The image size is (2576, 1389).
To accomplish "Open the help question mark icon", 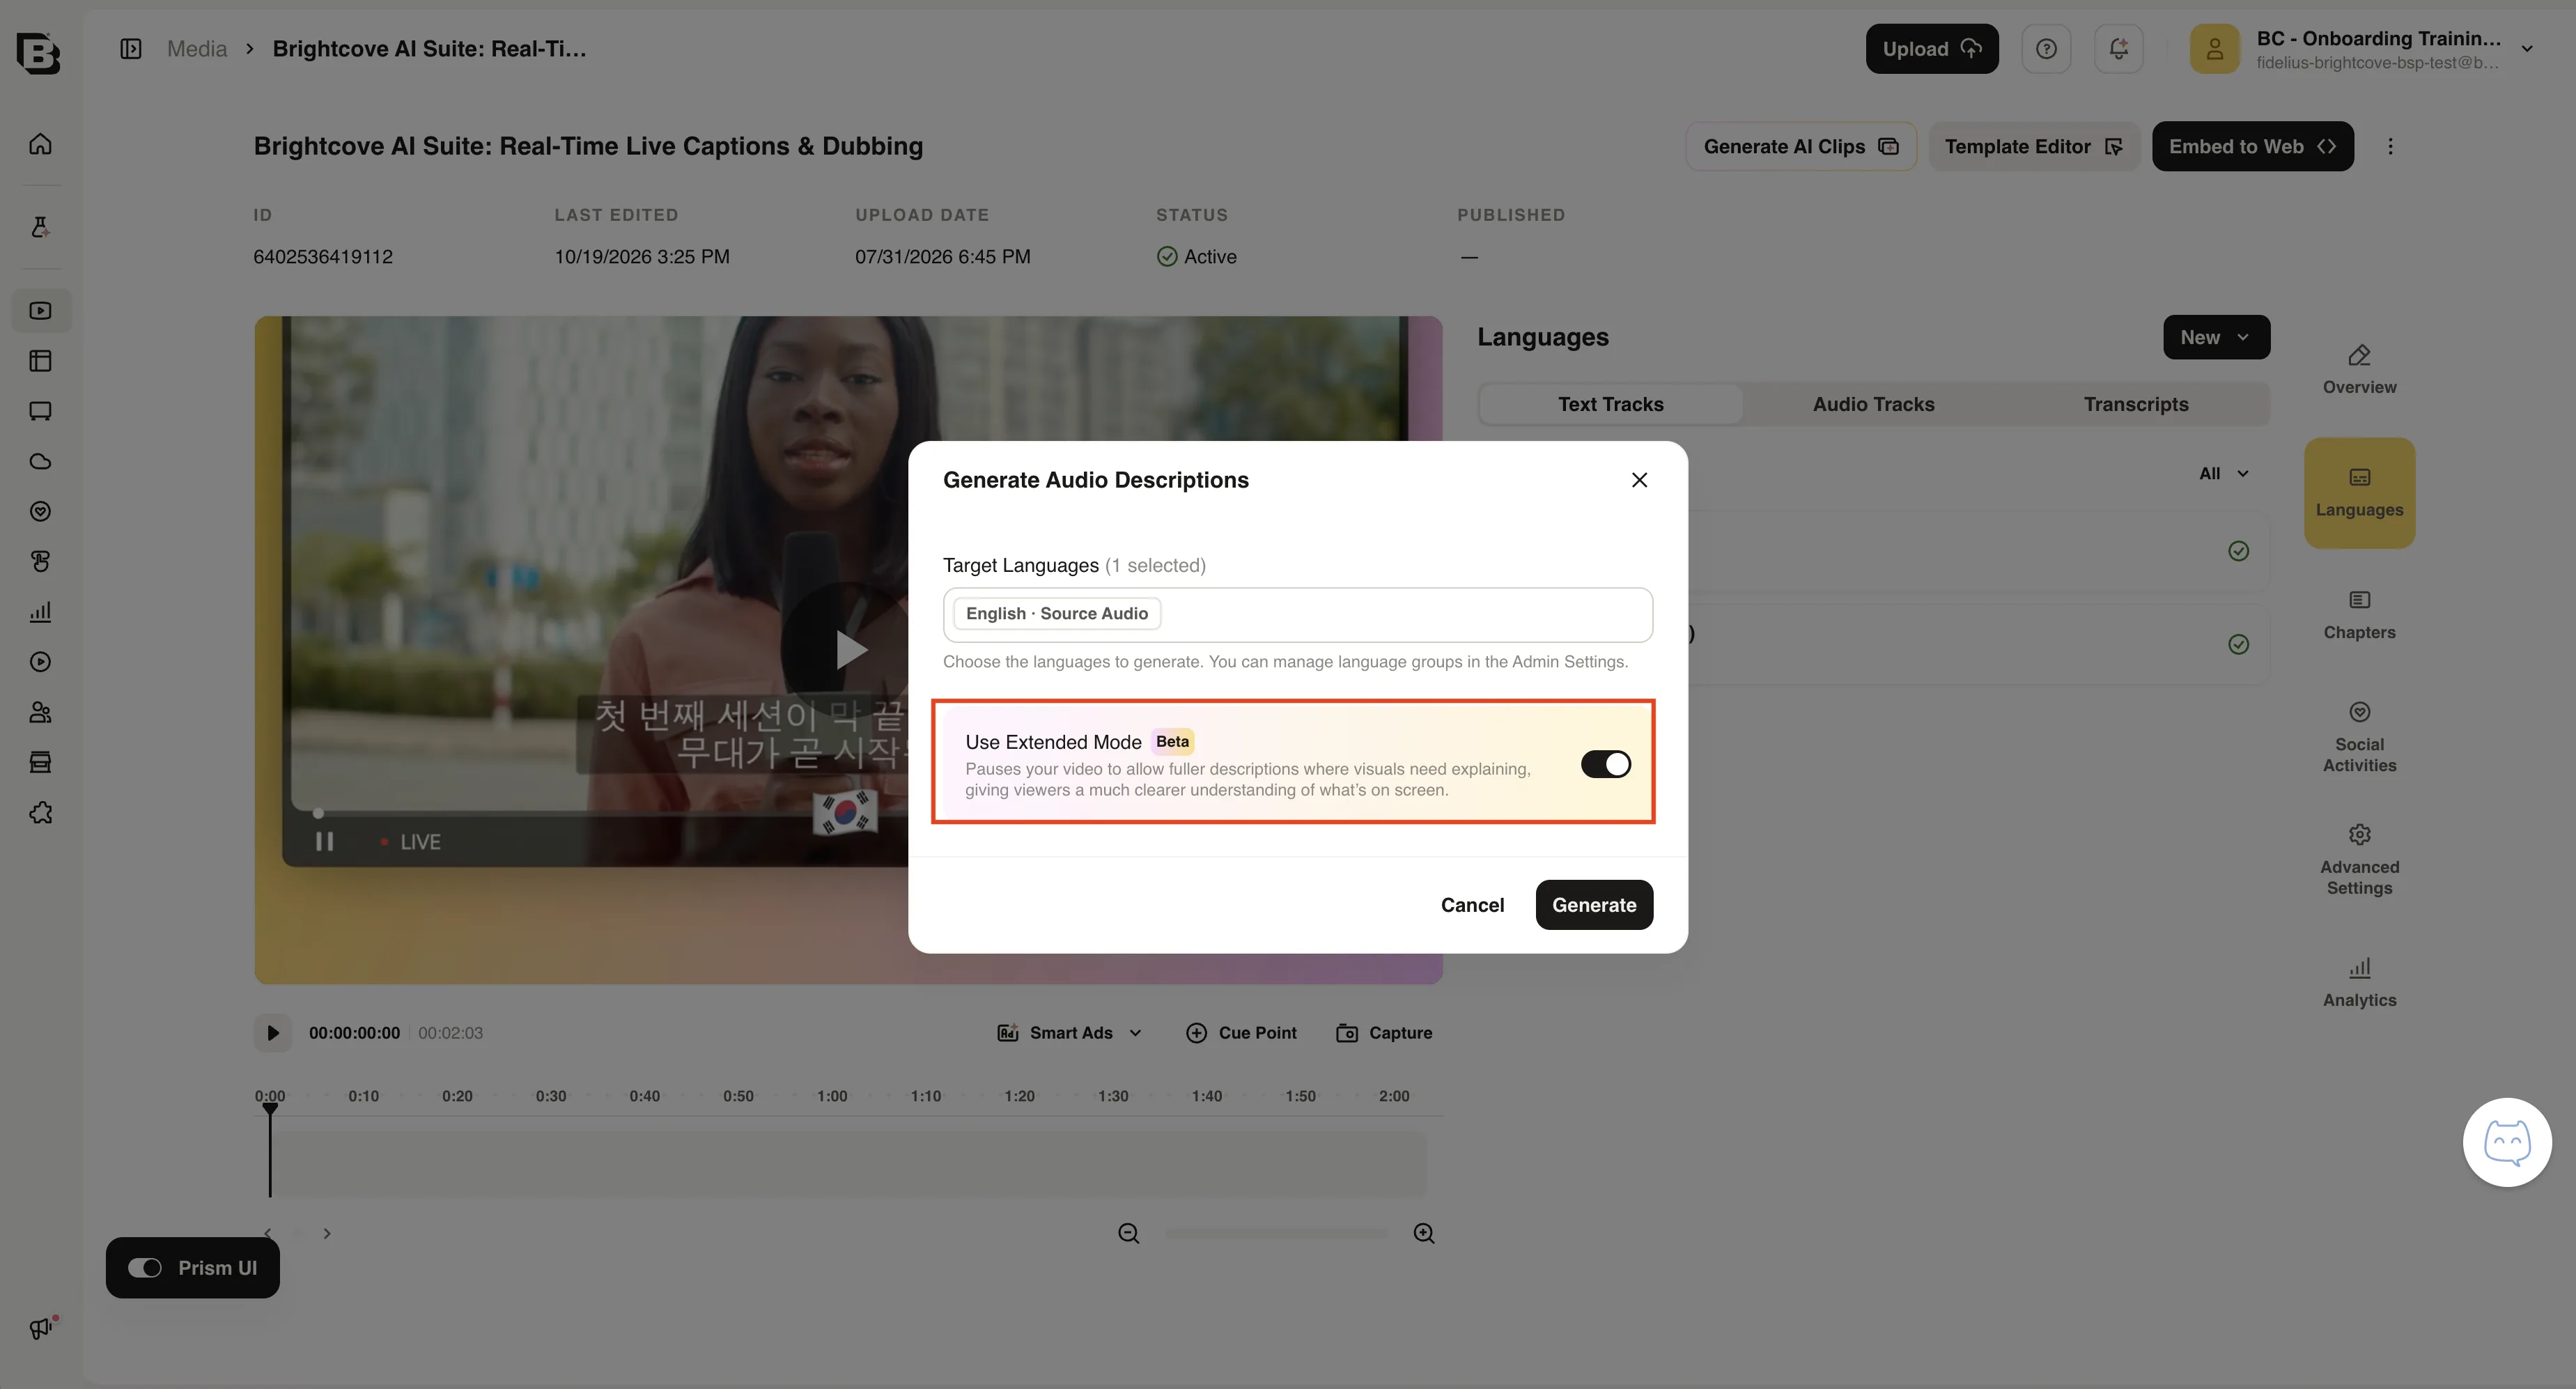I will [x=2046, y=48].
